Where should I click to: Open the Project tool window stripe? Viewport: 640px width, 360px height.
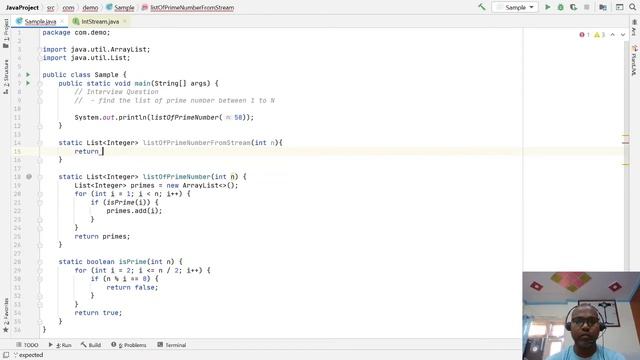6,33
